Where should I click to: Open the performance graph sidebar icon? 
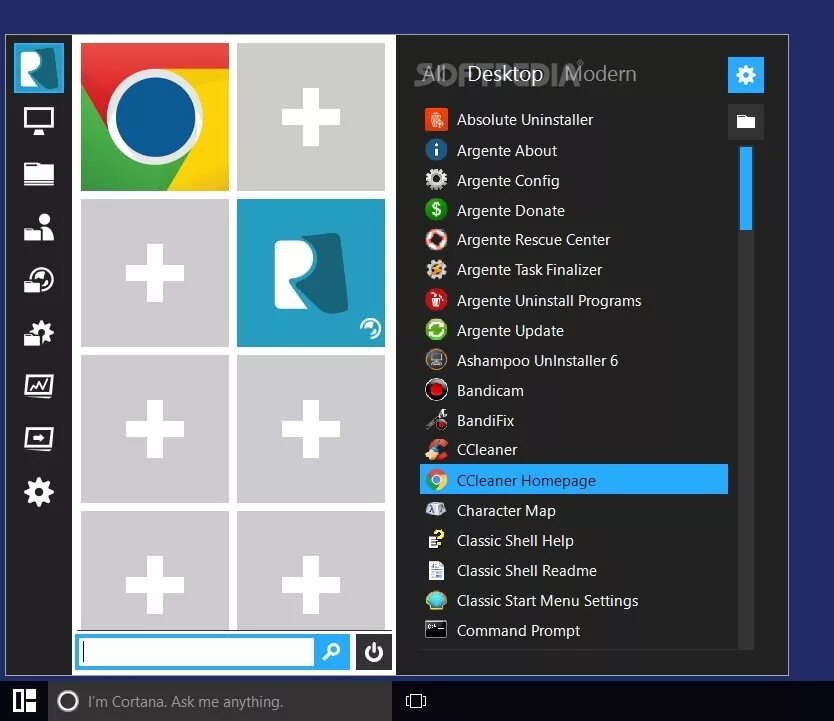[39, 385]
